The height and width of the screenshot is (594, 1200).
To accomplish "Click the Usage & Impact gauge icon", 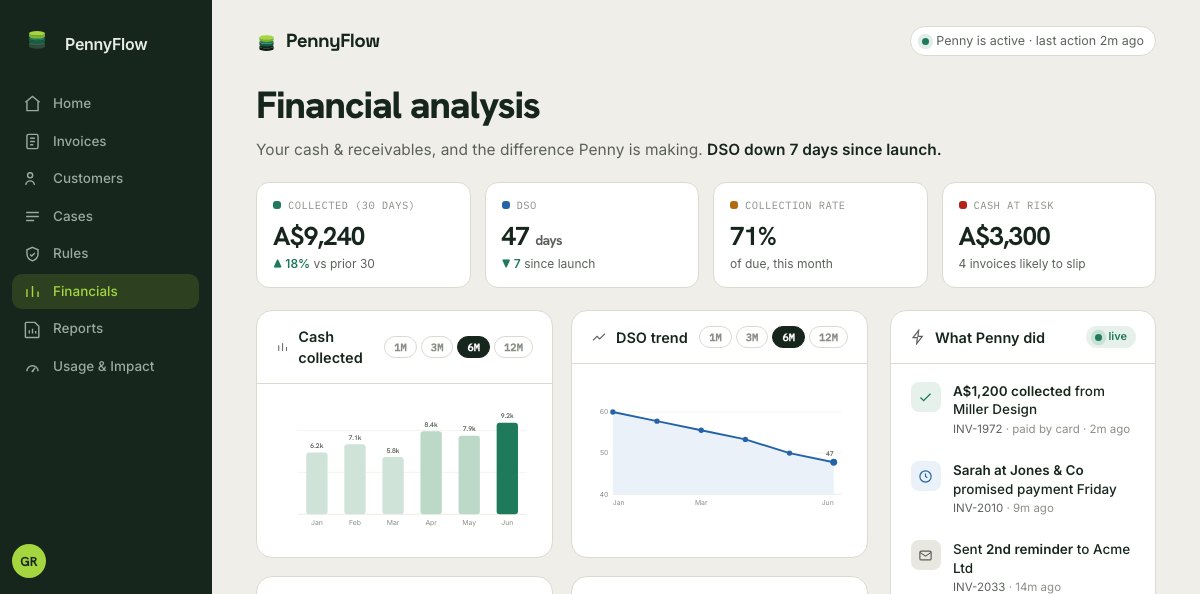I will (x=33, y=366).
